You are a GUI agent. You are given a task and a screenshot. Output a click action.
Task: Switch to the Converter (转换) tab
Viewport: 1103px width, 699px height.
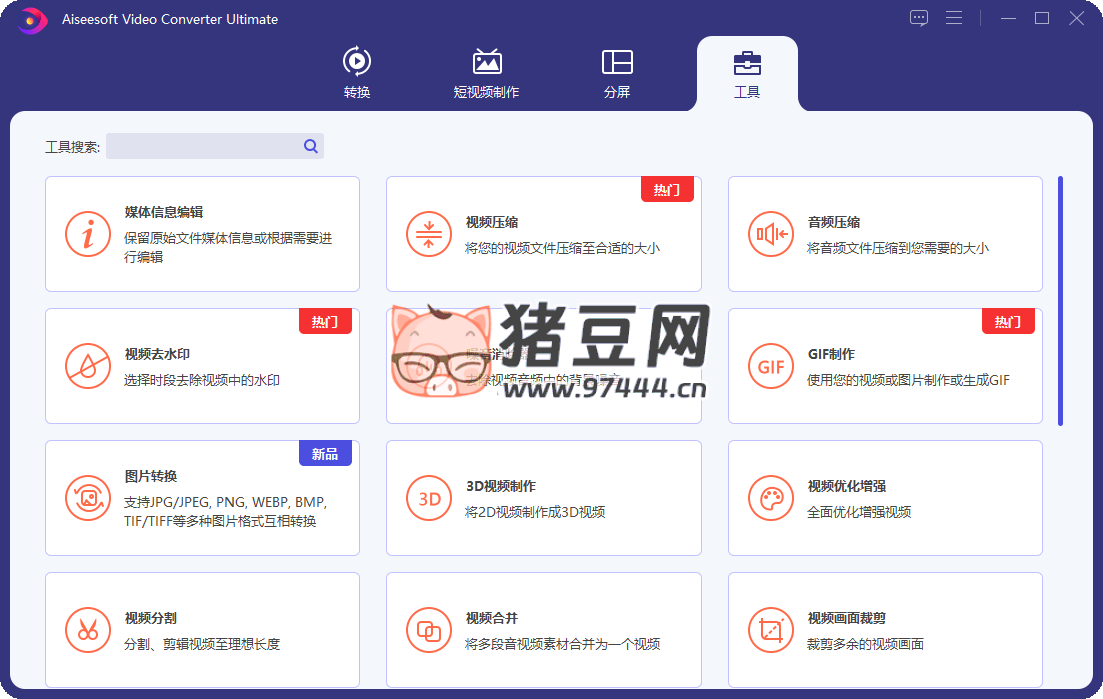pos(357,73)
